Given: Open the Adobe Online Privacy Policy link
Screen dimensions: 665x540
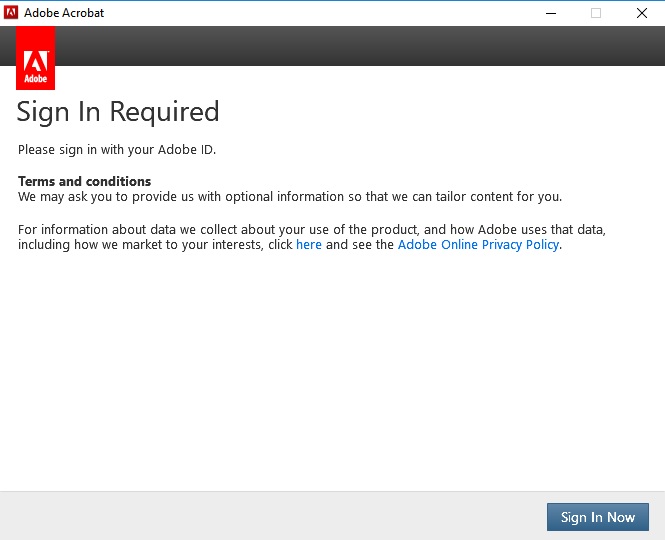Looking at the screenshot, I should [478, 245].
